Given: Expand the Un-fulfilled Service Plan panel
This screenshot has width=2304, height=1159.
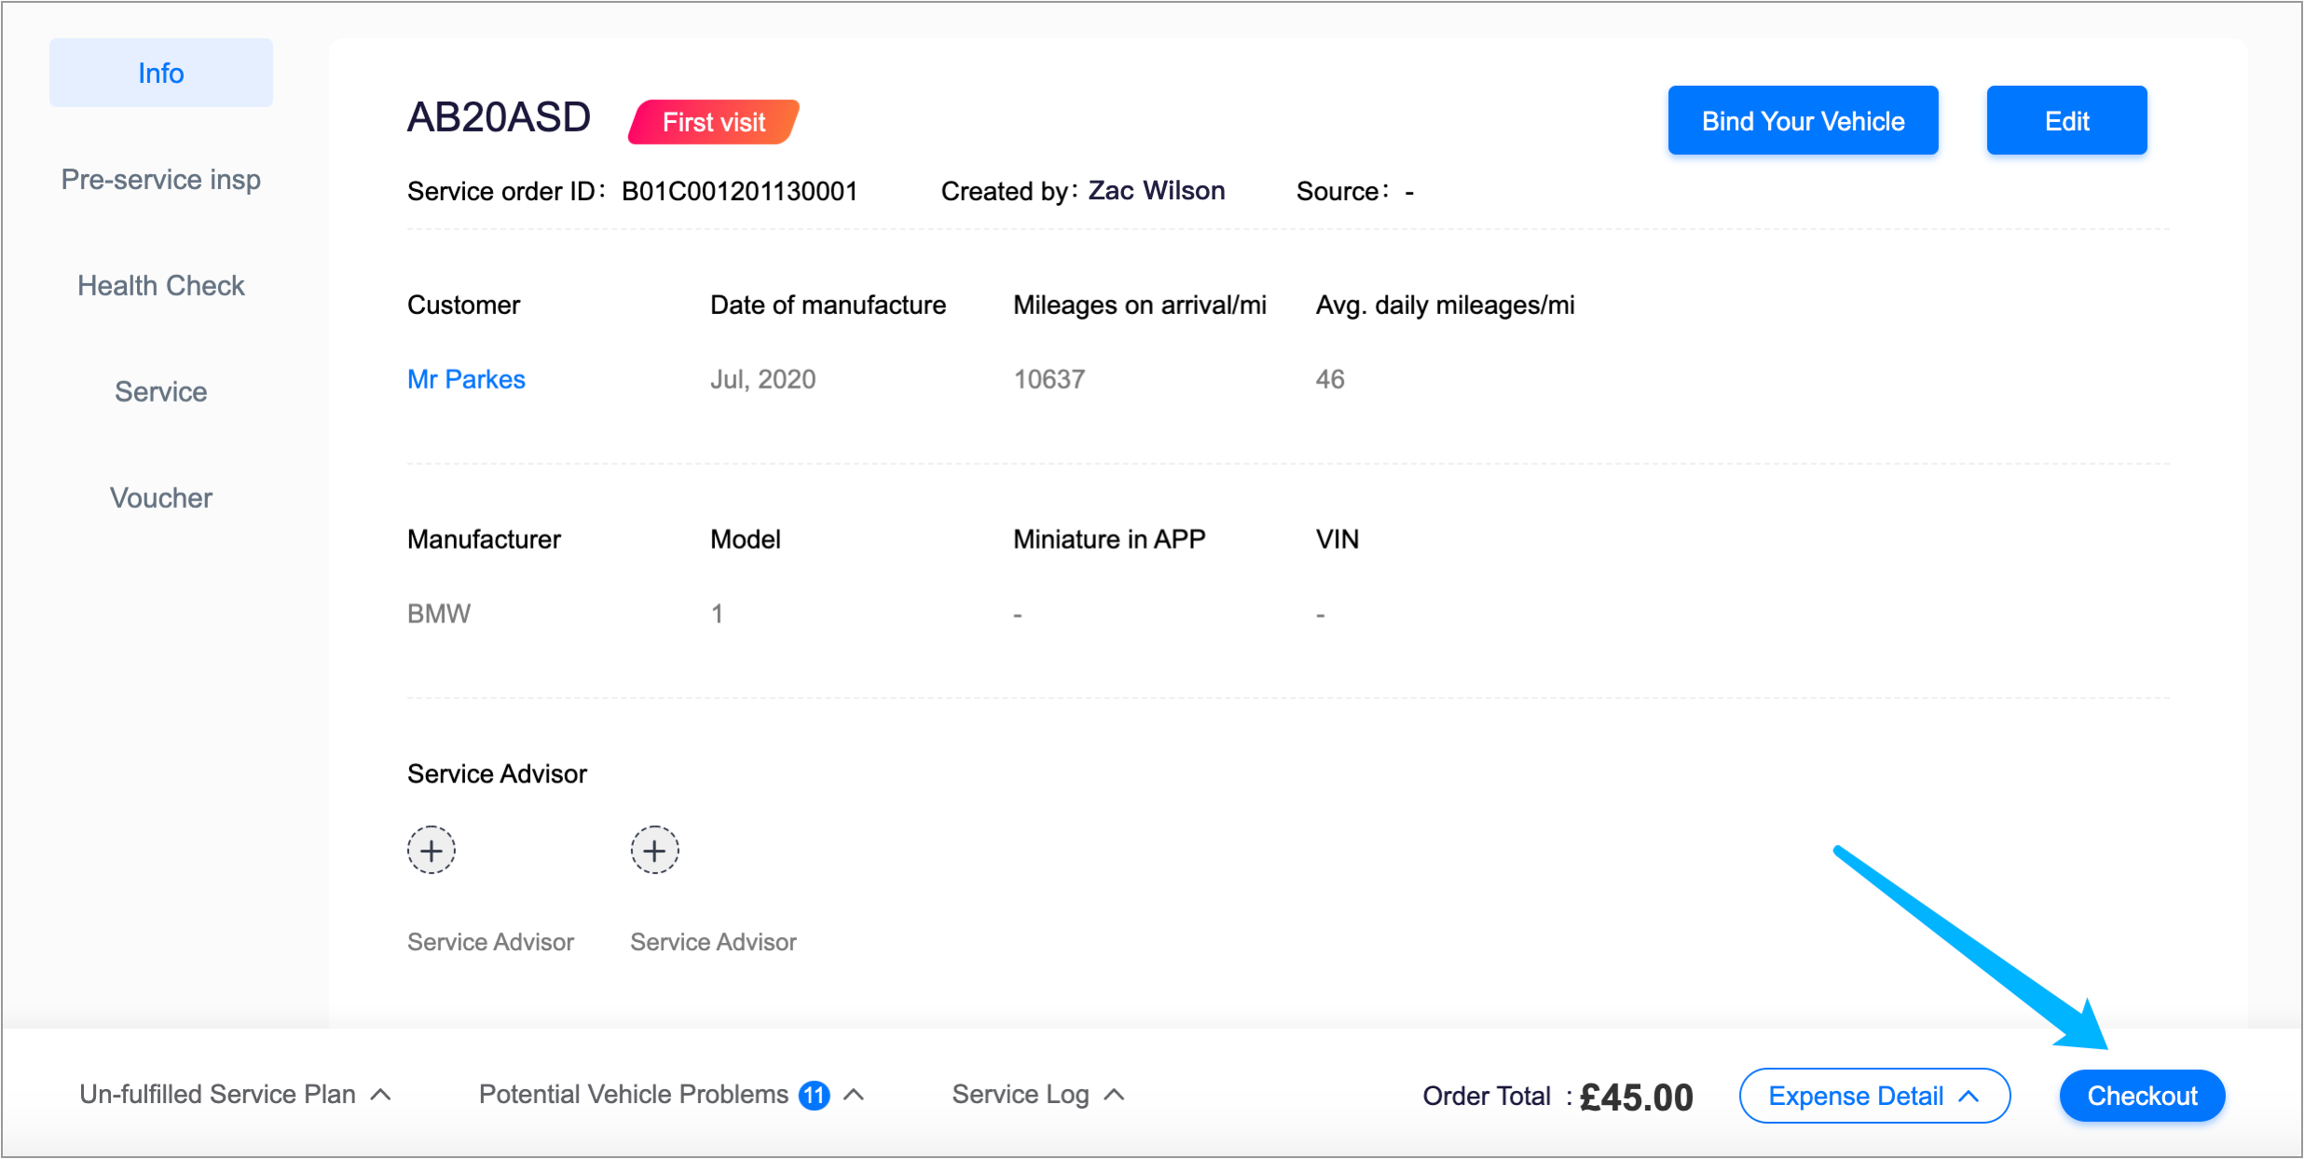Looking at the screenshot, I should 235,1095.
